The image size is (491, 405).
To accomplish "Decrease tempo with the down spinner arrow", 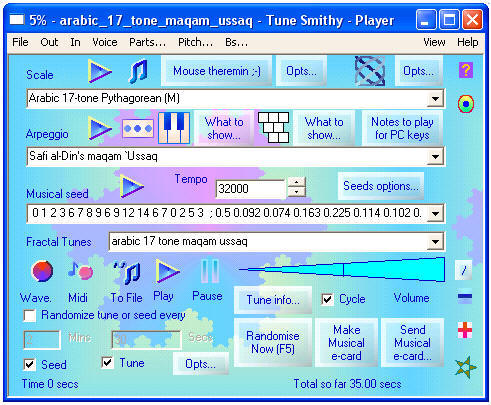I will click(x=296, y=192).
